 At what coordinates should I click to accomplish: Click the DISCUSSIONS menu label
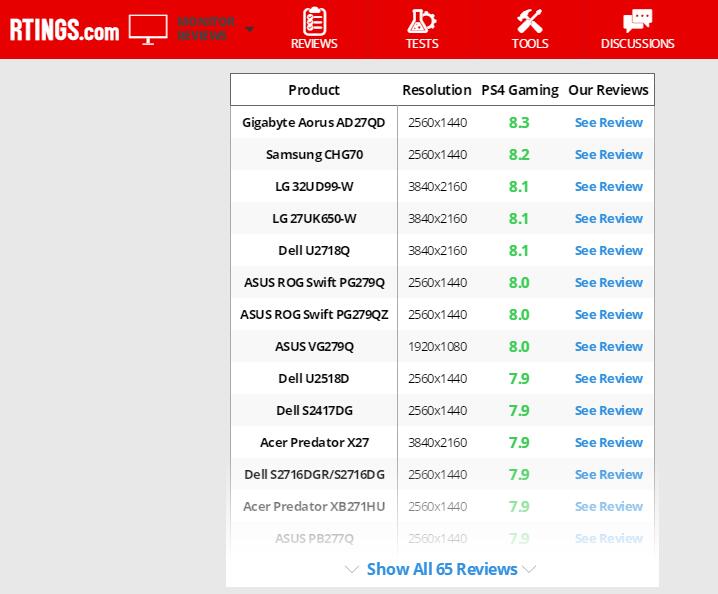[x=637, y=44]
